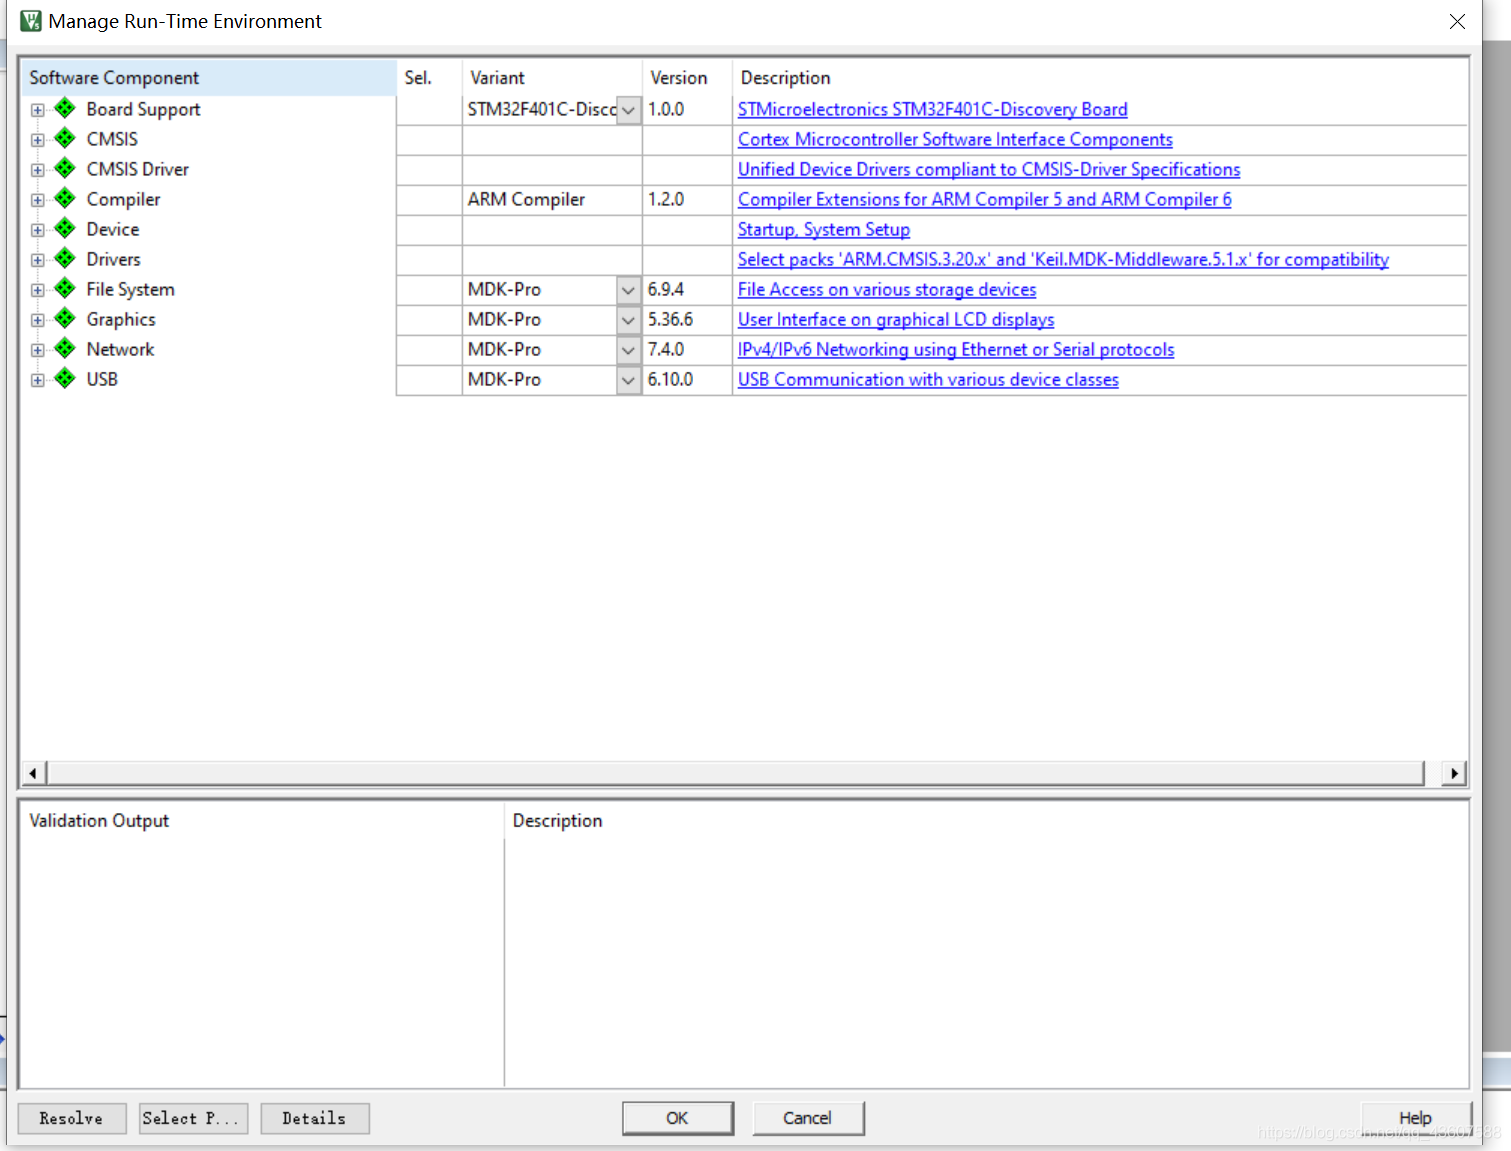Click the green diamond icon beside CMSIS
Screen dimensions: 1511x1151
tap(65, 138)
